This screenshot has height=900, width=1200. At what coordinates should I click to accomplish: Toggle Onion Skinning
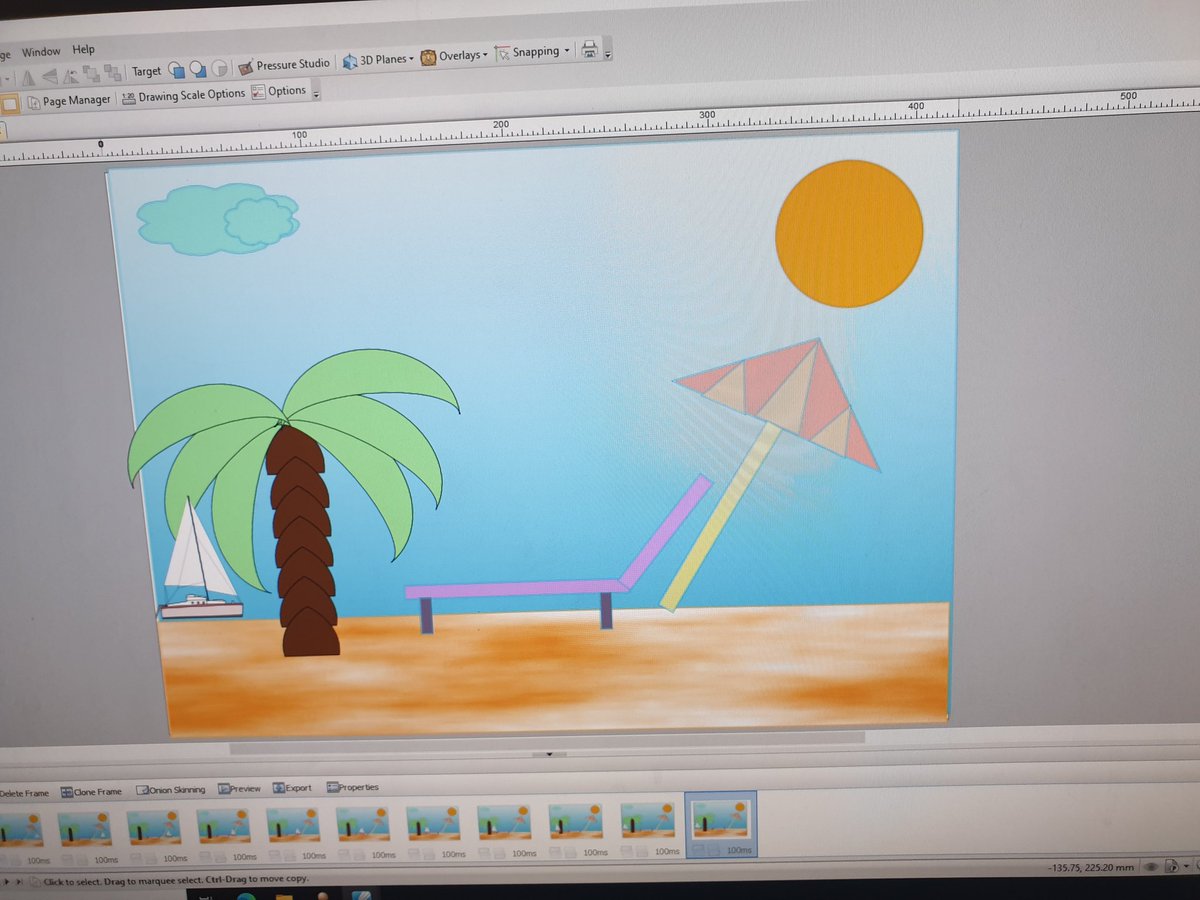(170, 790)
